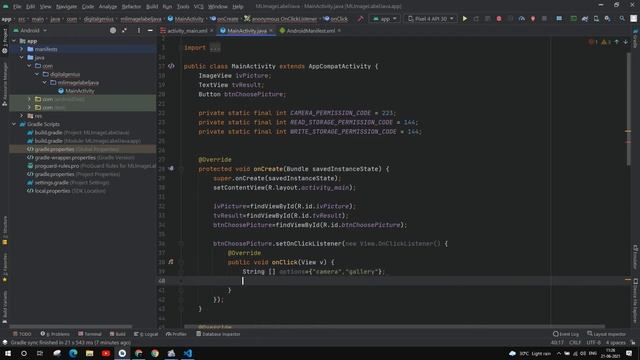The width and height of the screenshot is (640, 360).
Task: Expand the folded import block
Action: click(215, 48)
